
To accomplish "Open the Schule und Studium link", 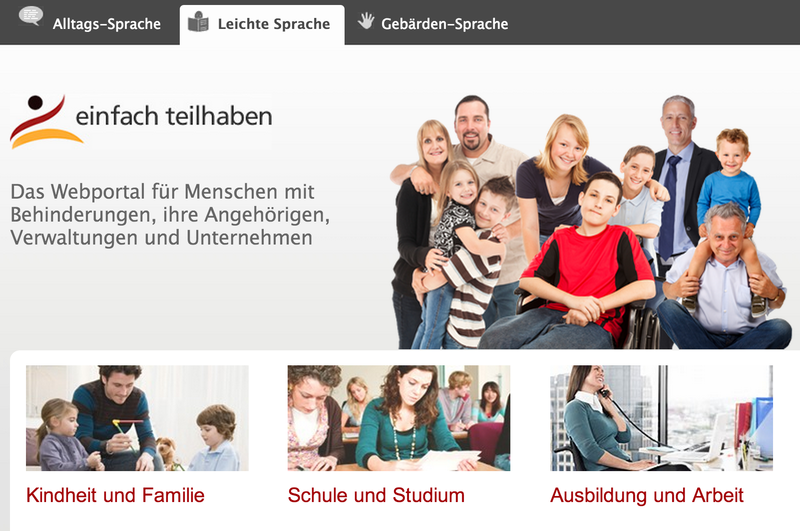I will click(376, 495).
